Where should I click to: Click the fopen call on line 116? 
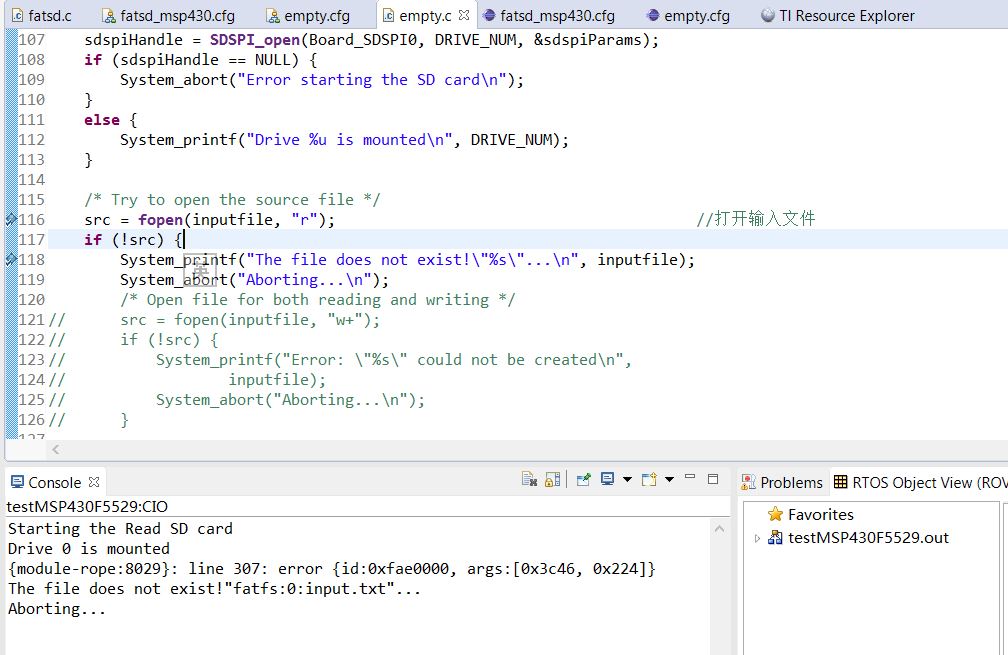tap(161, 220)
